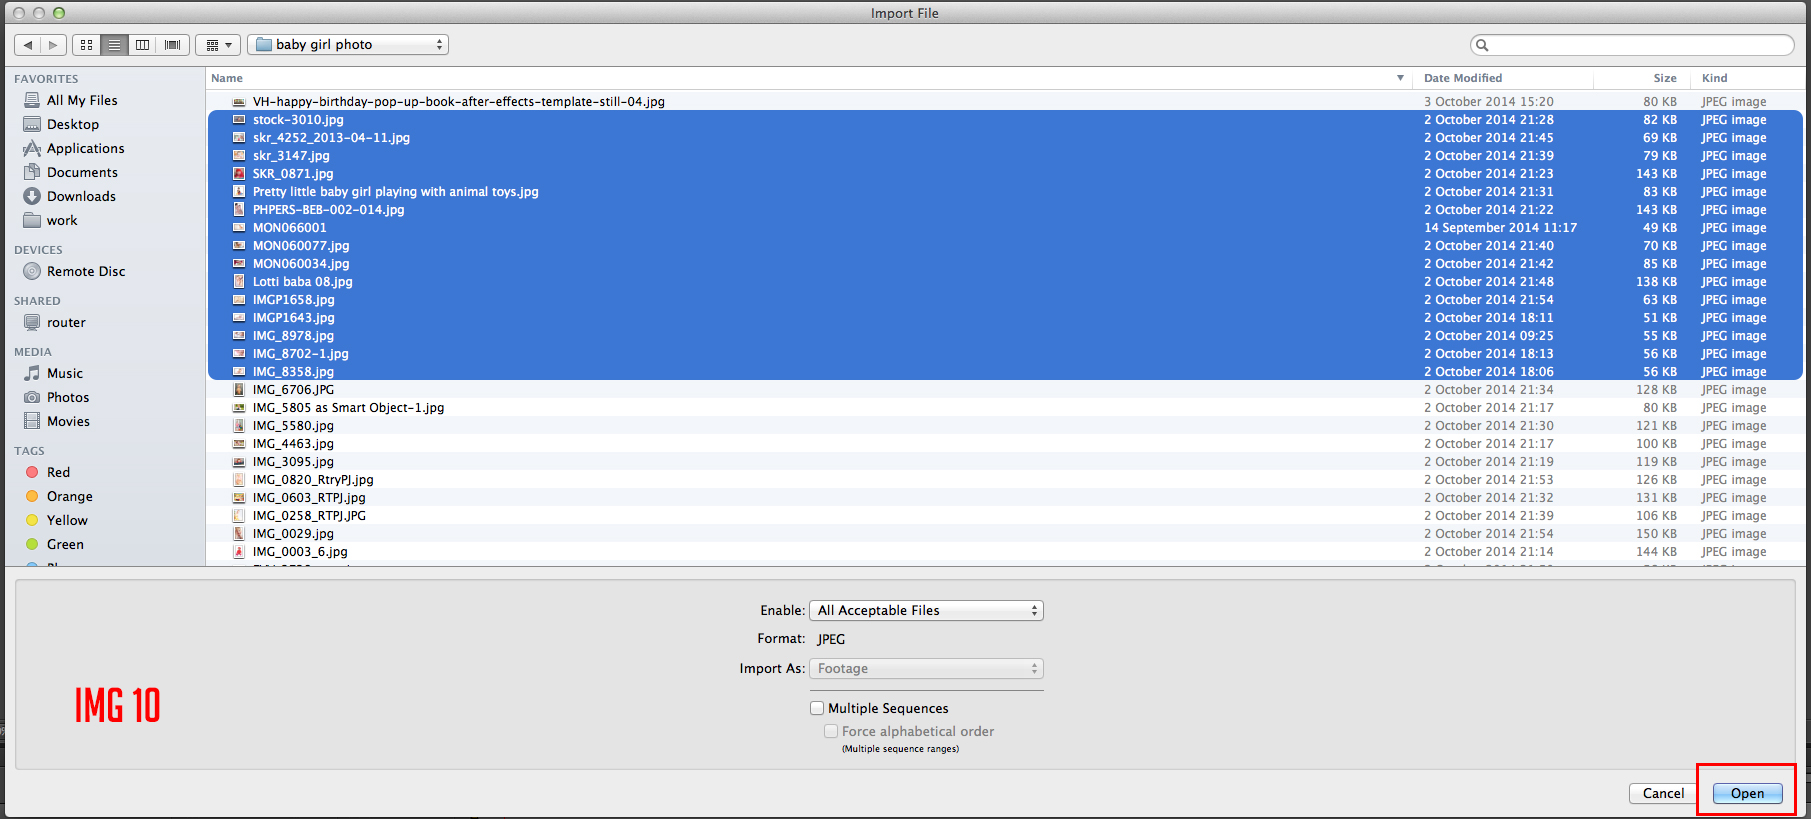1811x819 pixels.
Task: Open Applications in sidebar
Action: [86, 148]
